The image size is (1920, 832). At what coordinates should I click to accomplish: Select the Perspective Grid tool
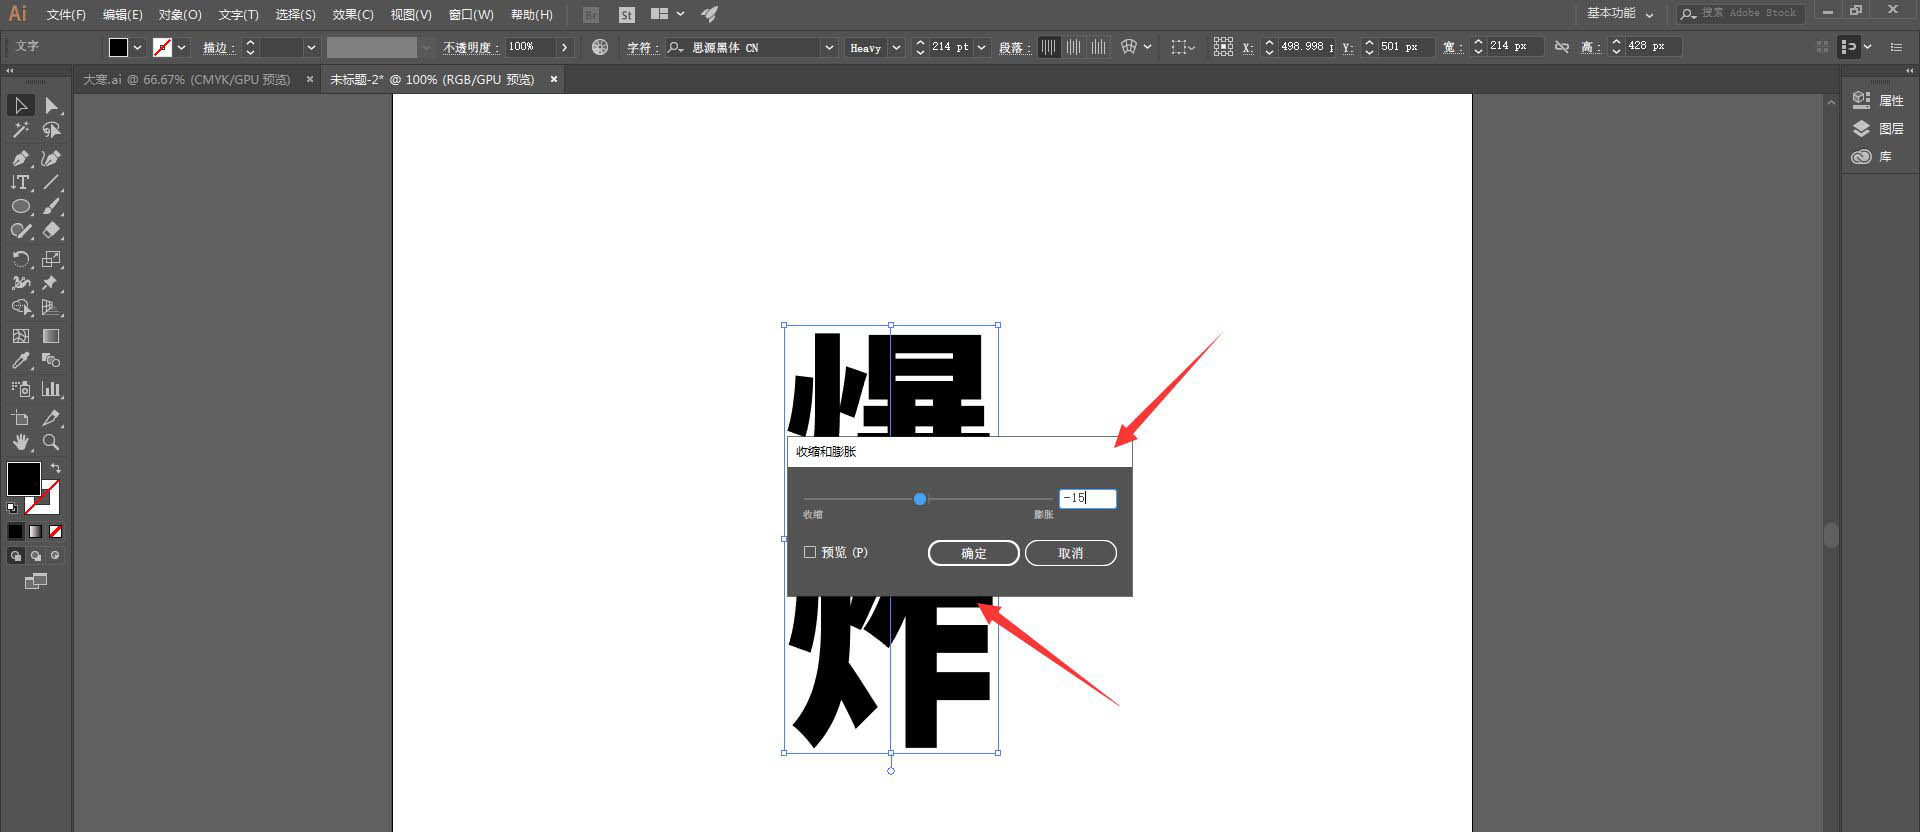tap(52, 307)
